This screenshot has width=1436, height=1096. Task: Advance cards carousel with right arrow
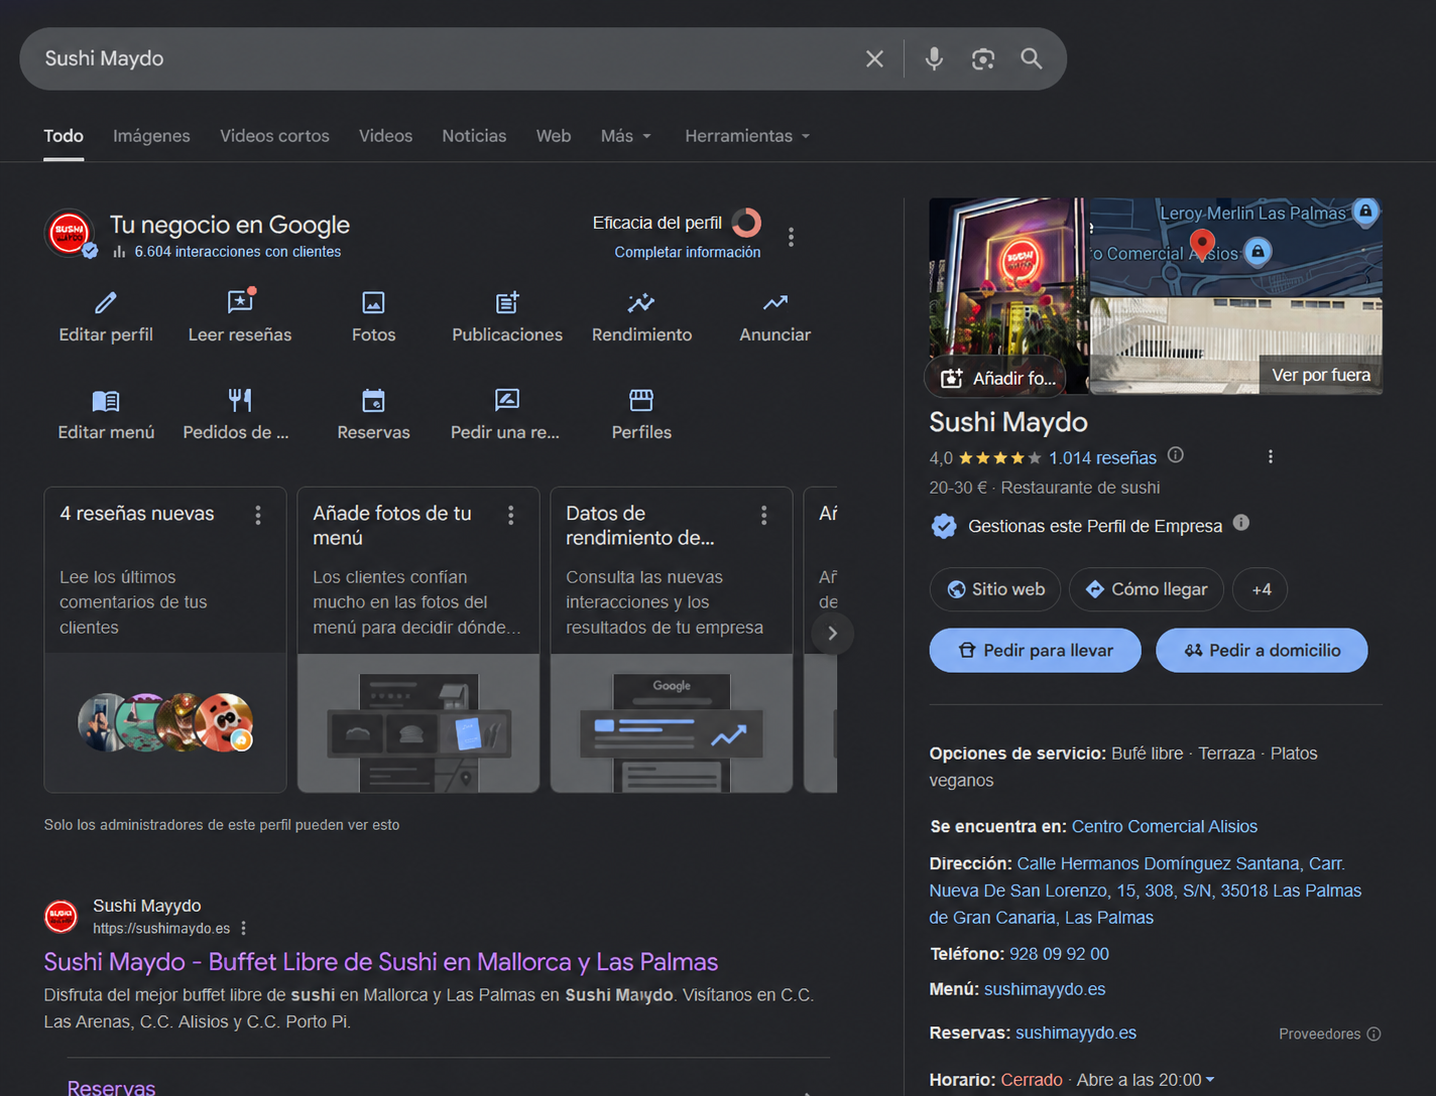tap(832, 633)
